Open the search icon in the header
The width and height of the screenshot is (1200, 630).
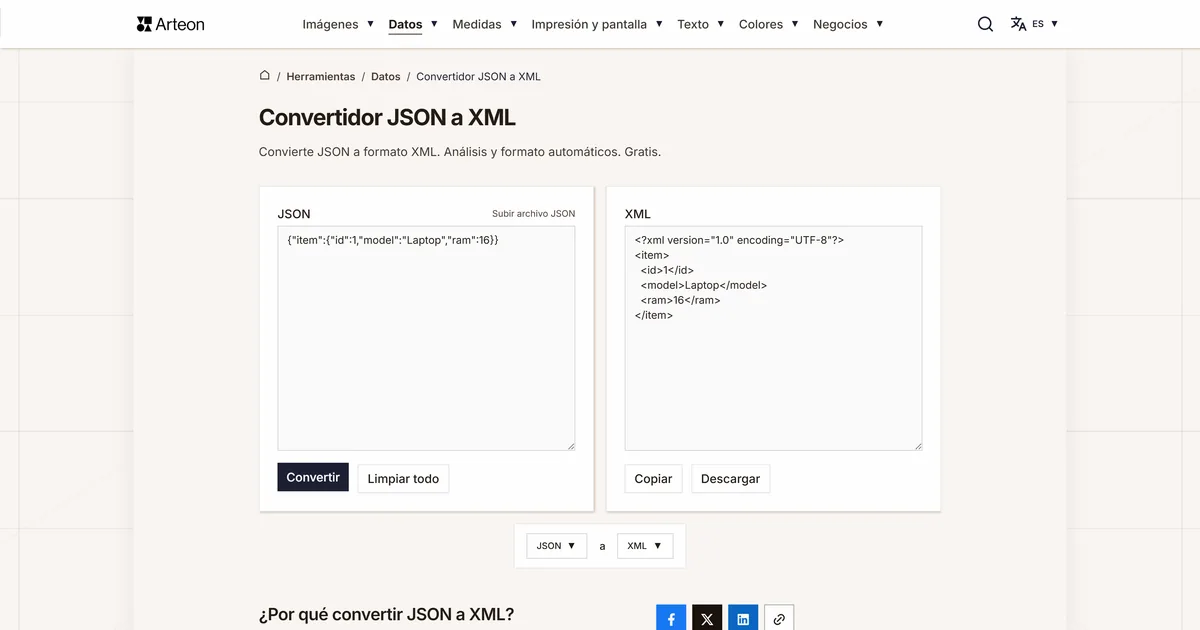[985, 24]
